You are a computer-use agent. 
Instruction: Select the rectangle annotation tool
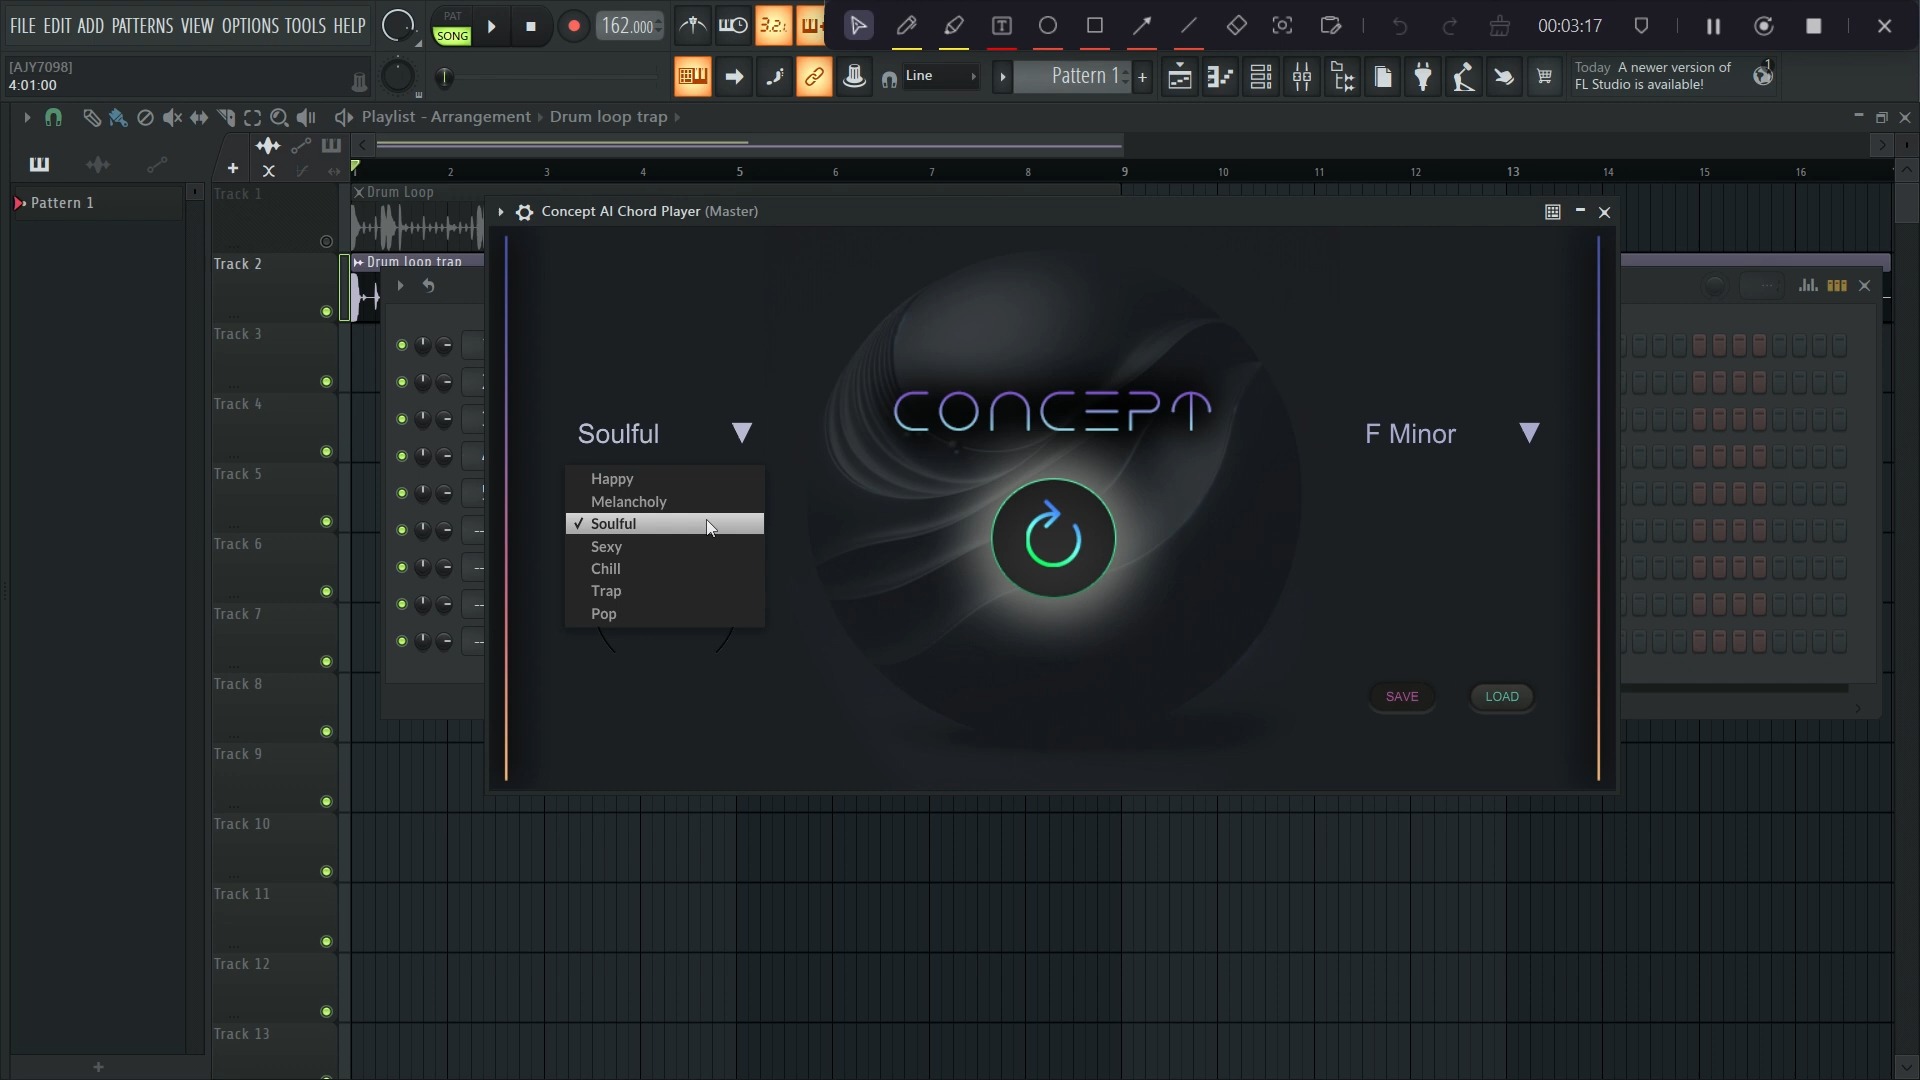1095,26
